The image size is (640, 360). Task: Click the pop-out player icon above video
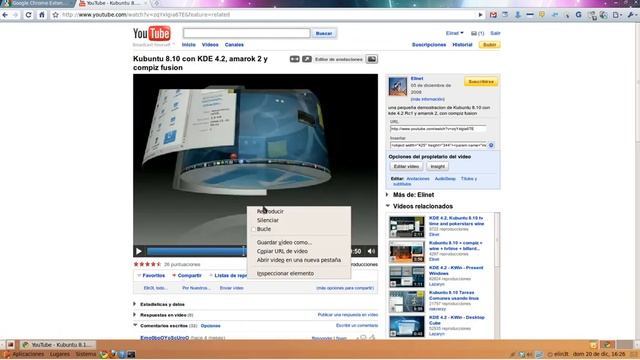click(307, 59)
